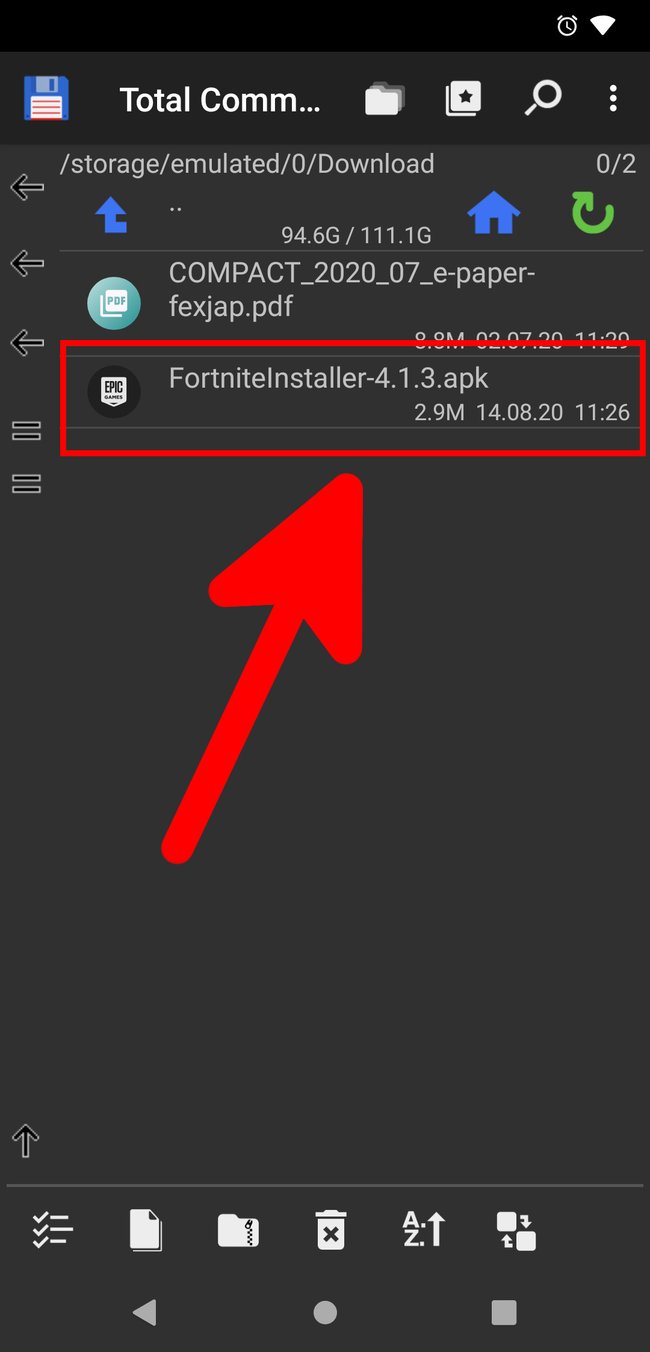Viewport: 650px width, 1352px height.
Task: Tap the floppy disk app icon
Action: pos(46,98)
